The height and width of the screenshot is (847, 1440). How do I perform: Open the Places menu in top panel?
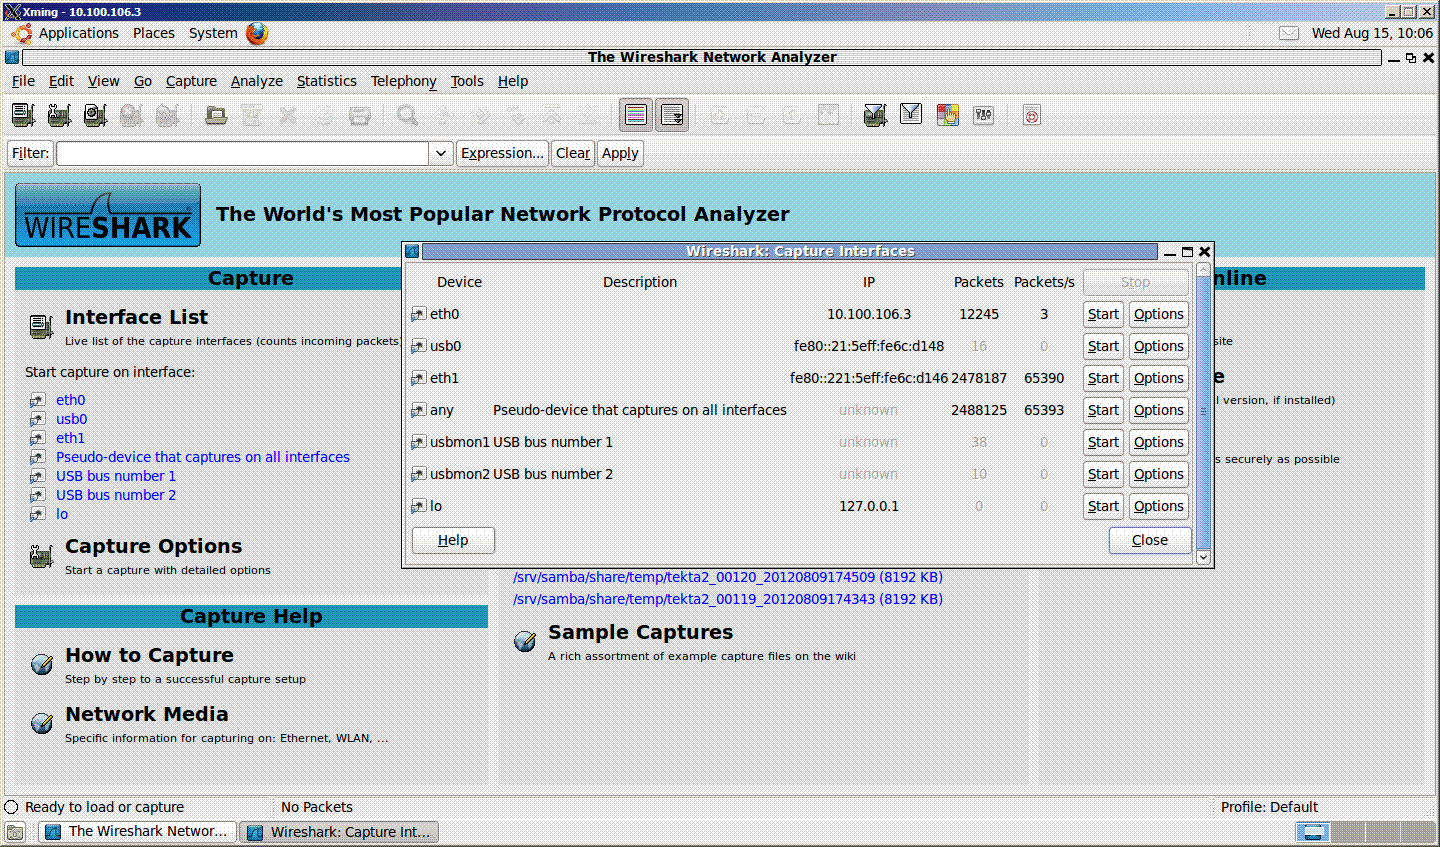[x=154, y=33]
